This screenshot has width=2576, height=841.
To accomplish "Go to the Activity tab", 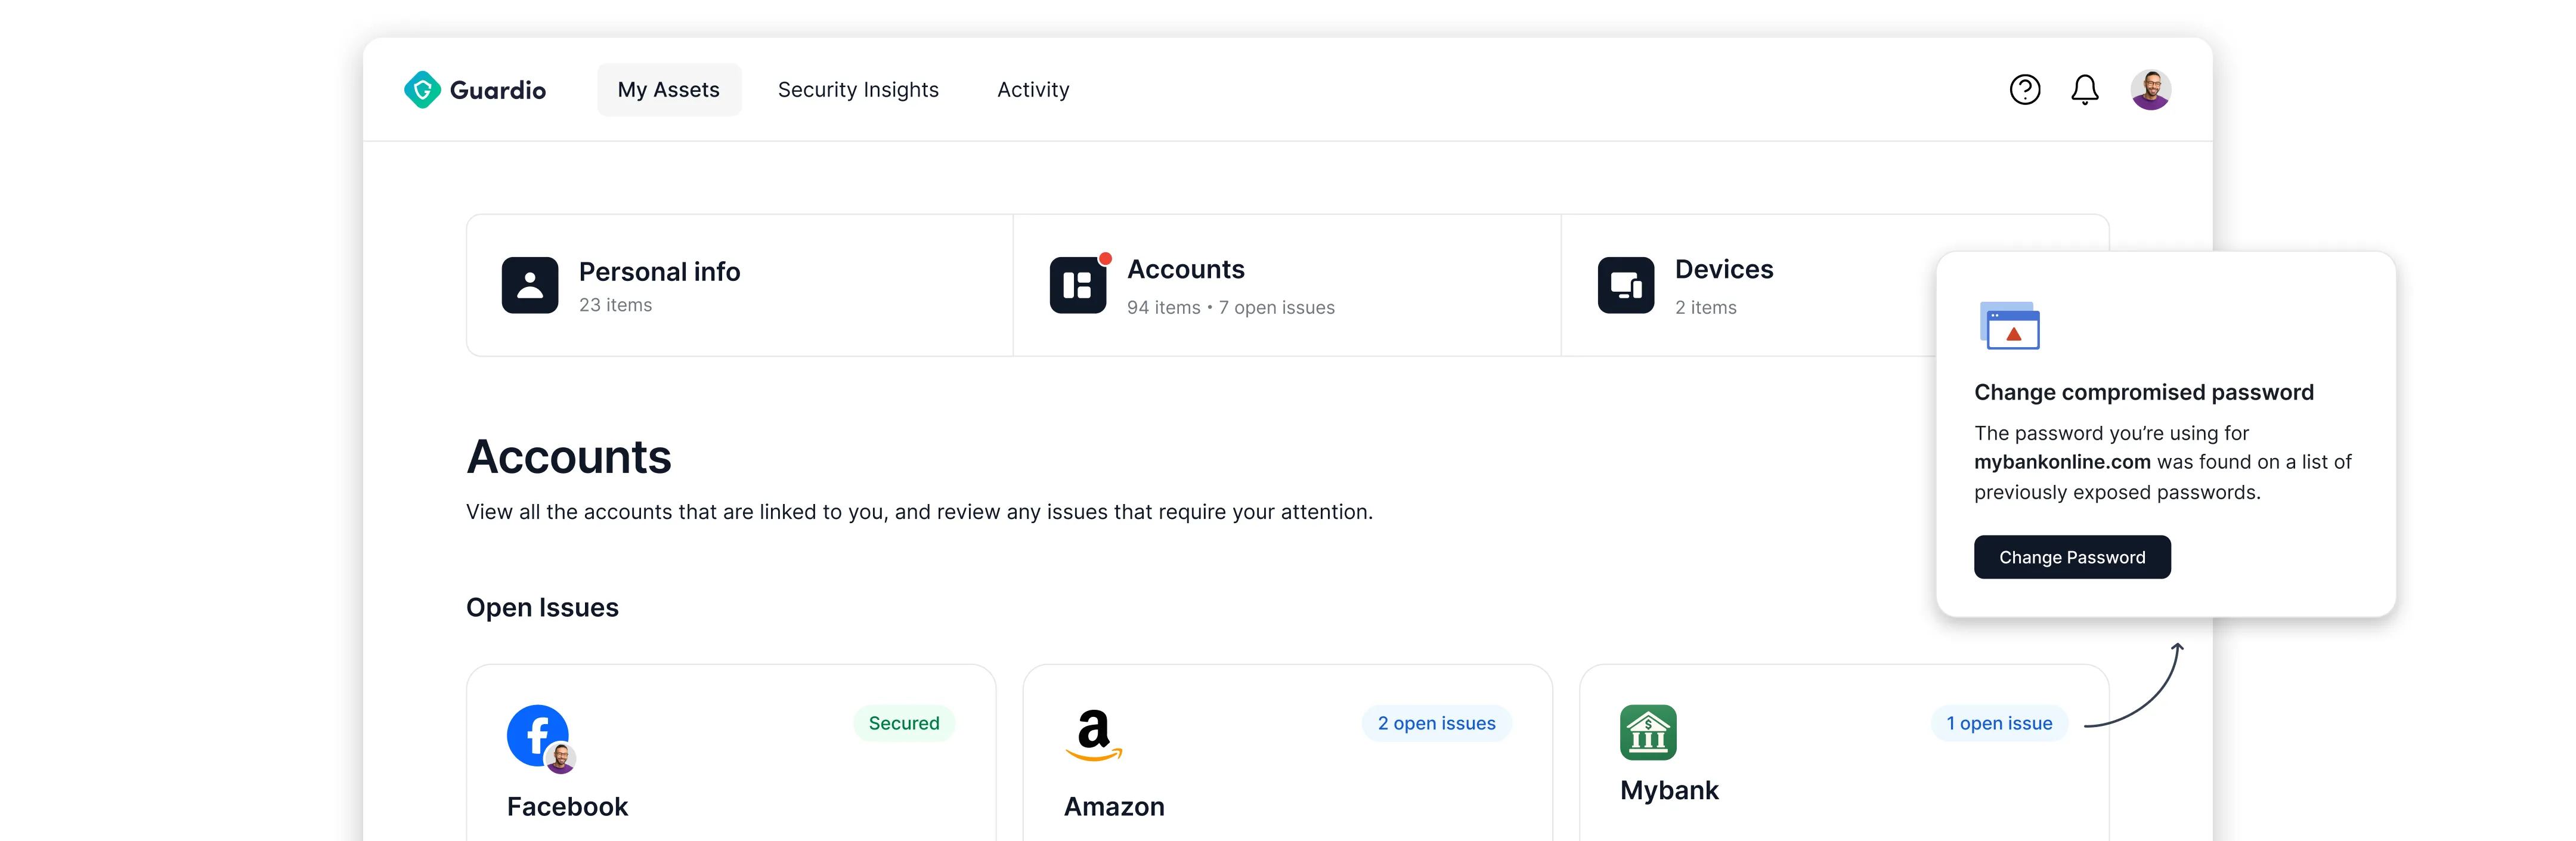I will click(x=1033, y=90).
